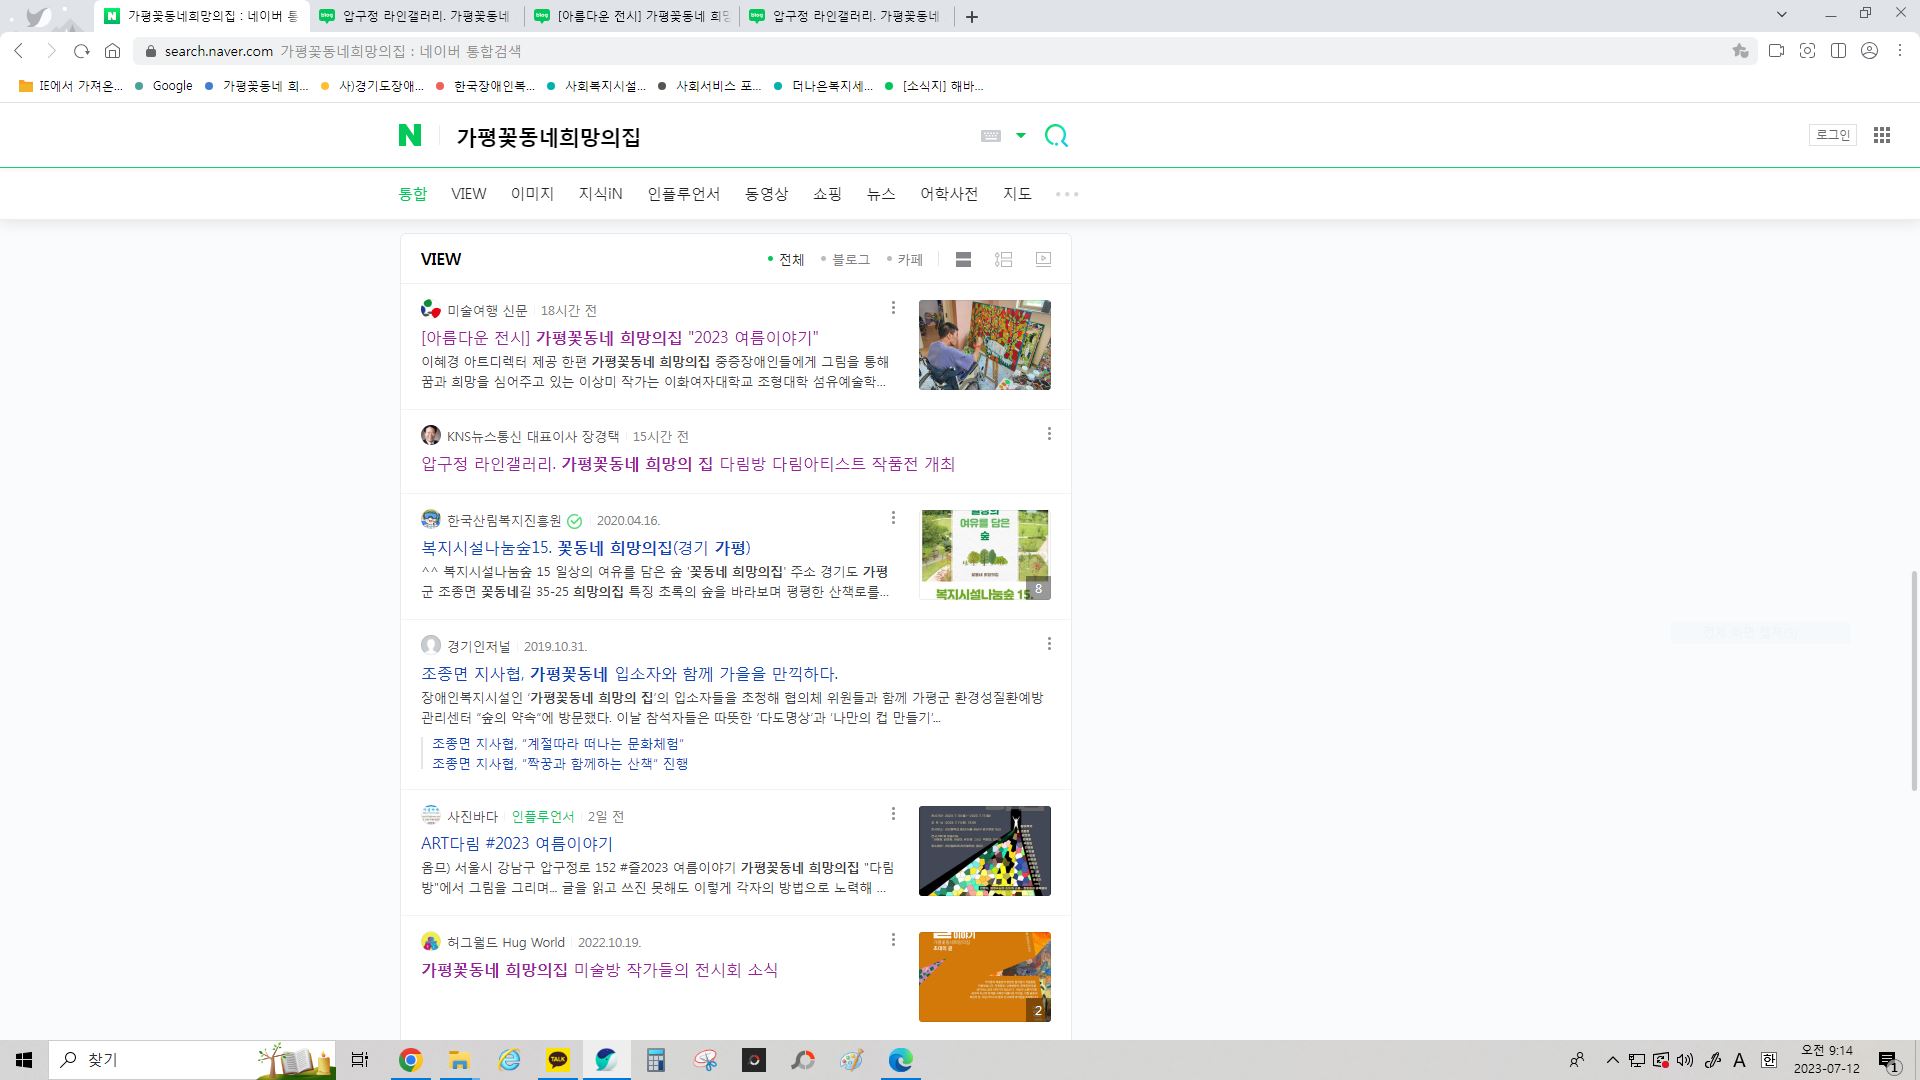Select the 블로그 filter in VIEW

(850, 260)
